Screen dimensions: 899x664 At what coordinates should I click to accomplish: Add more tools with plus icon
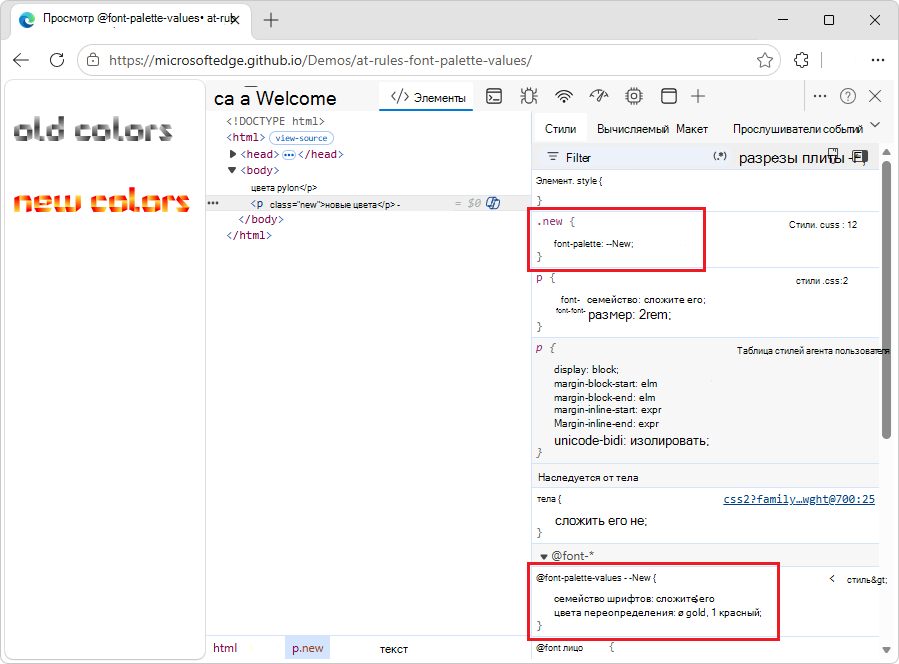click(698, 96)
